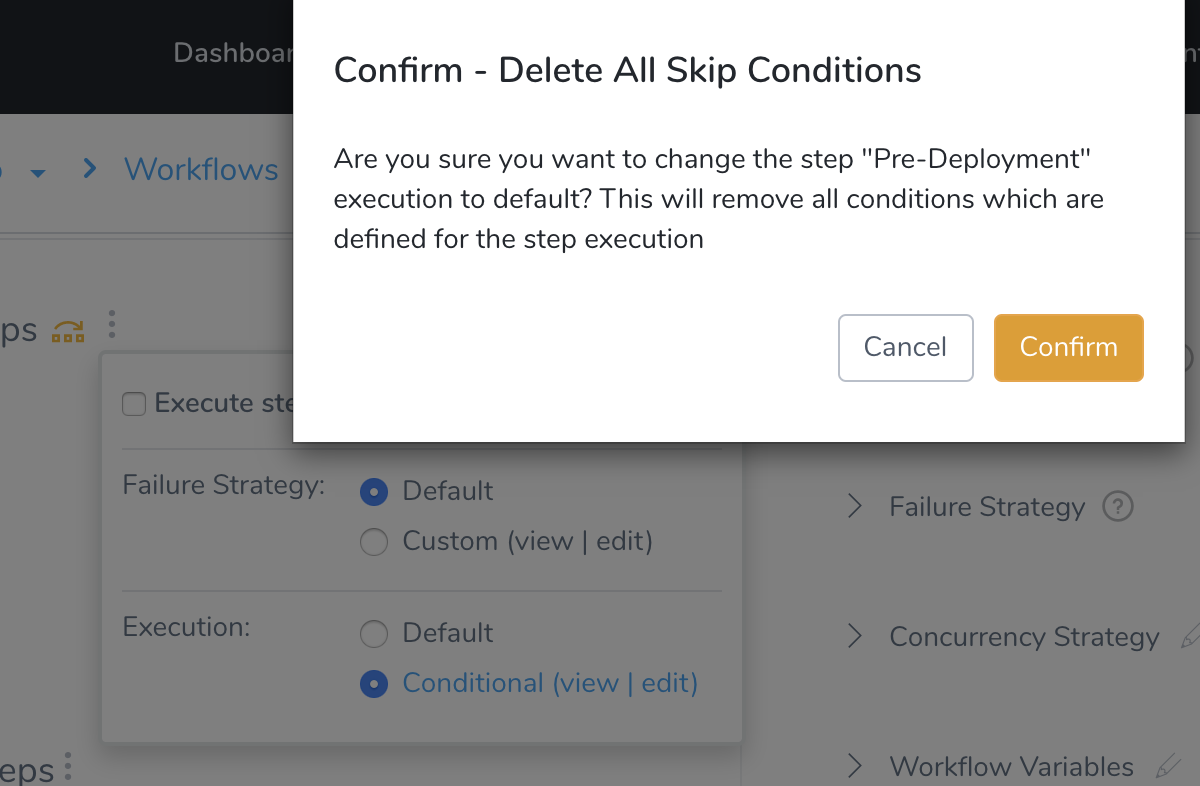
Task: Click the Concurrency Strategy pencil edit icon
Action: [x=1190, y=636]
